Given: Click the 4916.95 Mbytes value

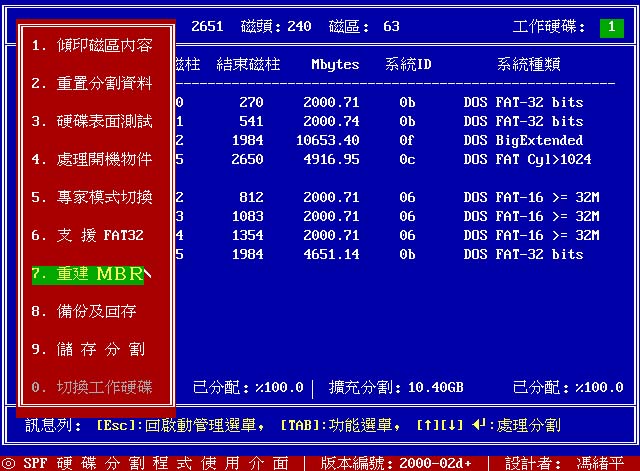Looking at the screenshot, I should [x=331, y=159].
